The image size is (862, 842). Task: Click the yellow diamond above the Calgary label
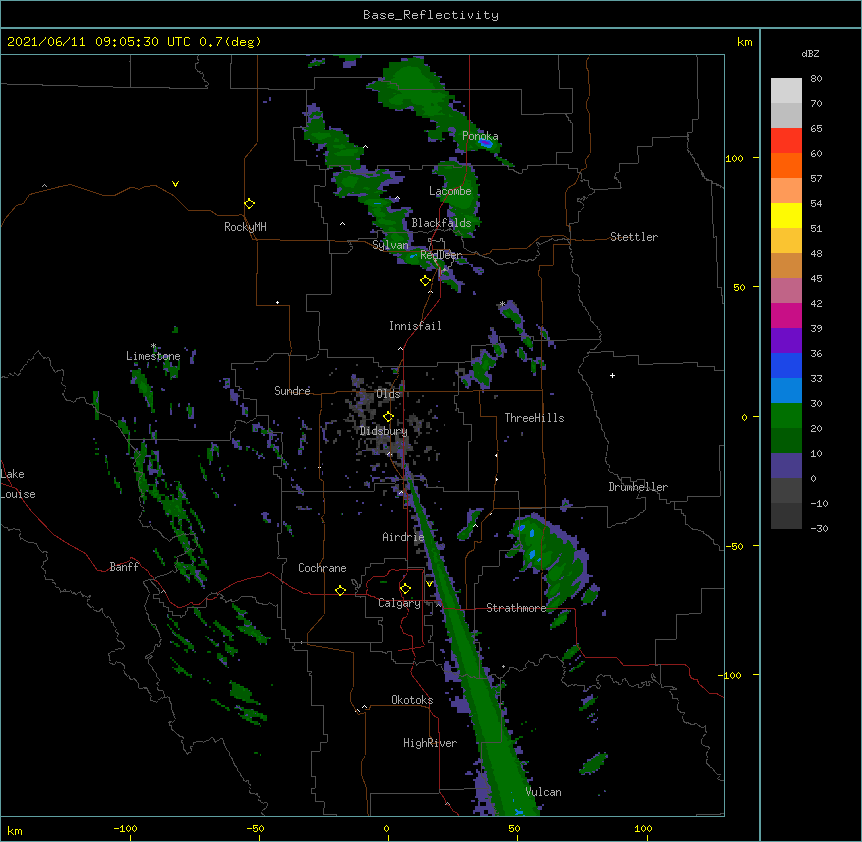405,589
